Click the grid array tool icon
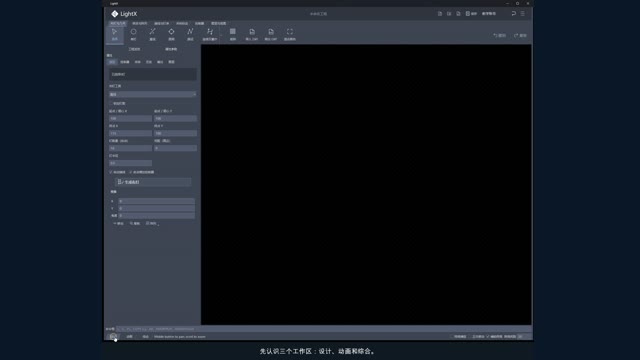Screen dimensions: 640x360 [233, 32]
